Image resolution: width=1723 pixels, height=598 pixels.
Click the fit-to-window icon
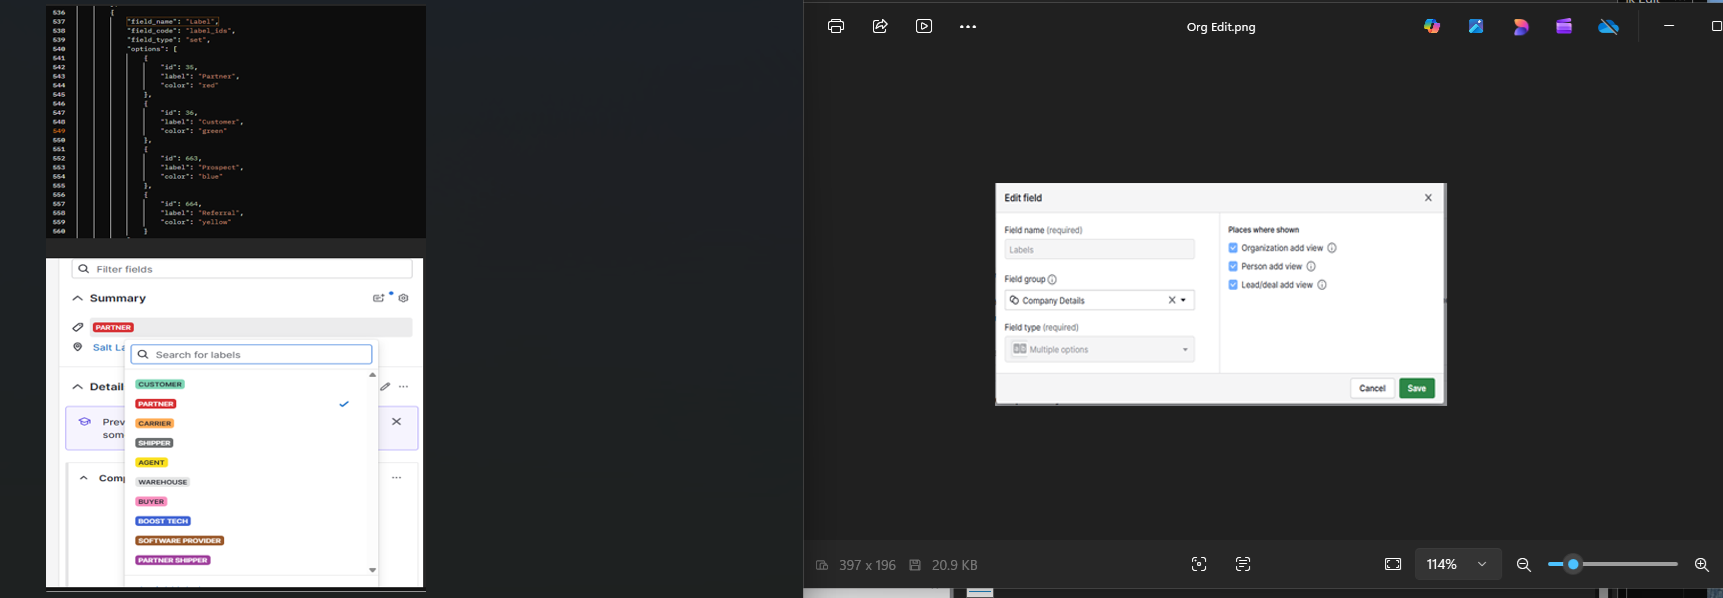coord(1393,564)
